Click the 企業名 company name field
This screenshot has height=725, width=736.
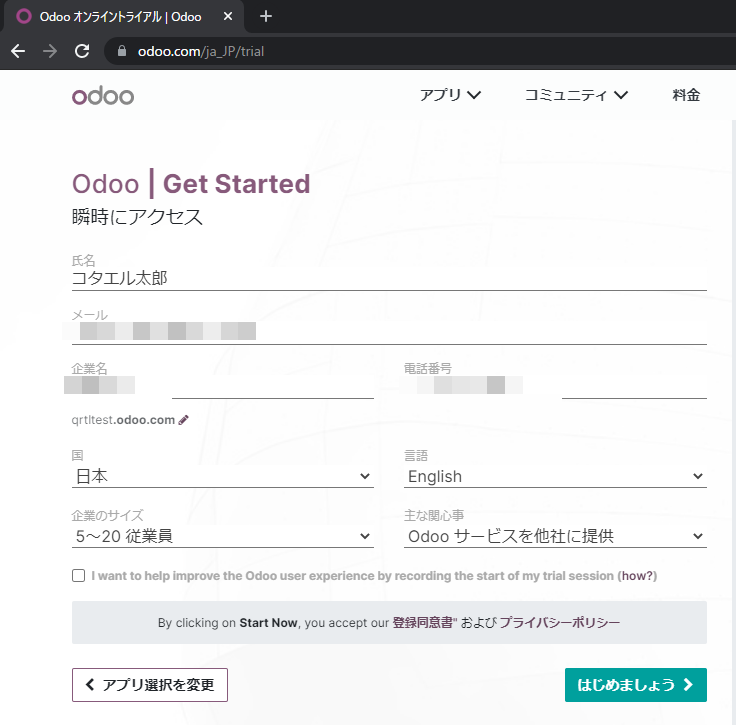222,386
